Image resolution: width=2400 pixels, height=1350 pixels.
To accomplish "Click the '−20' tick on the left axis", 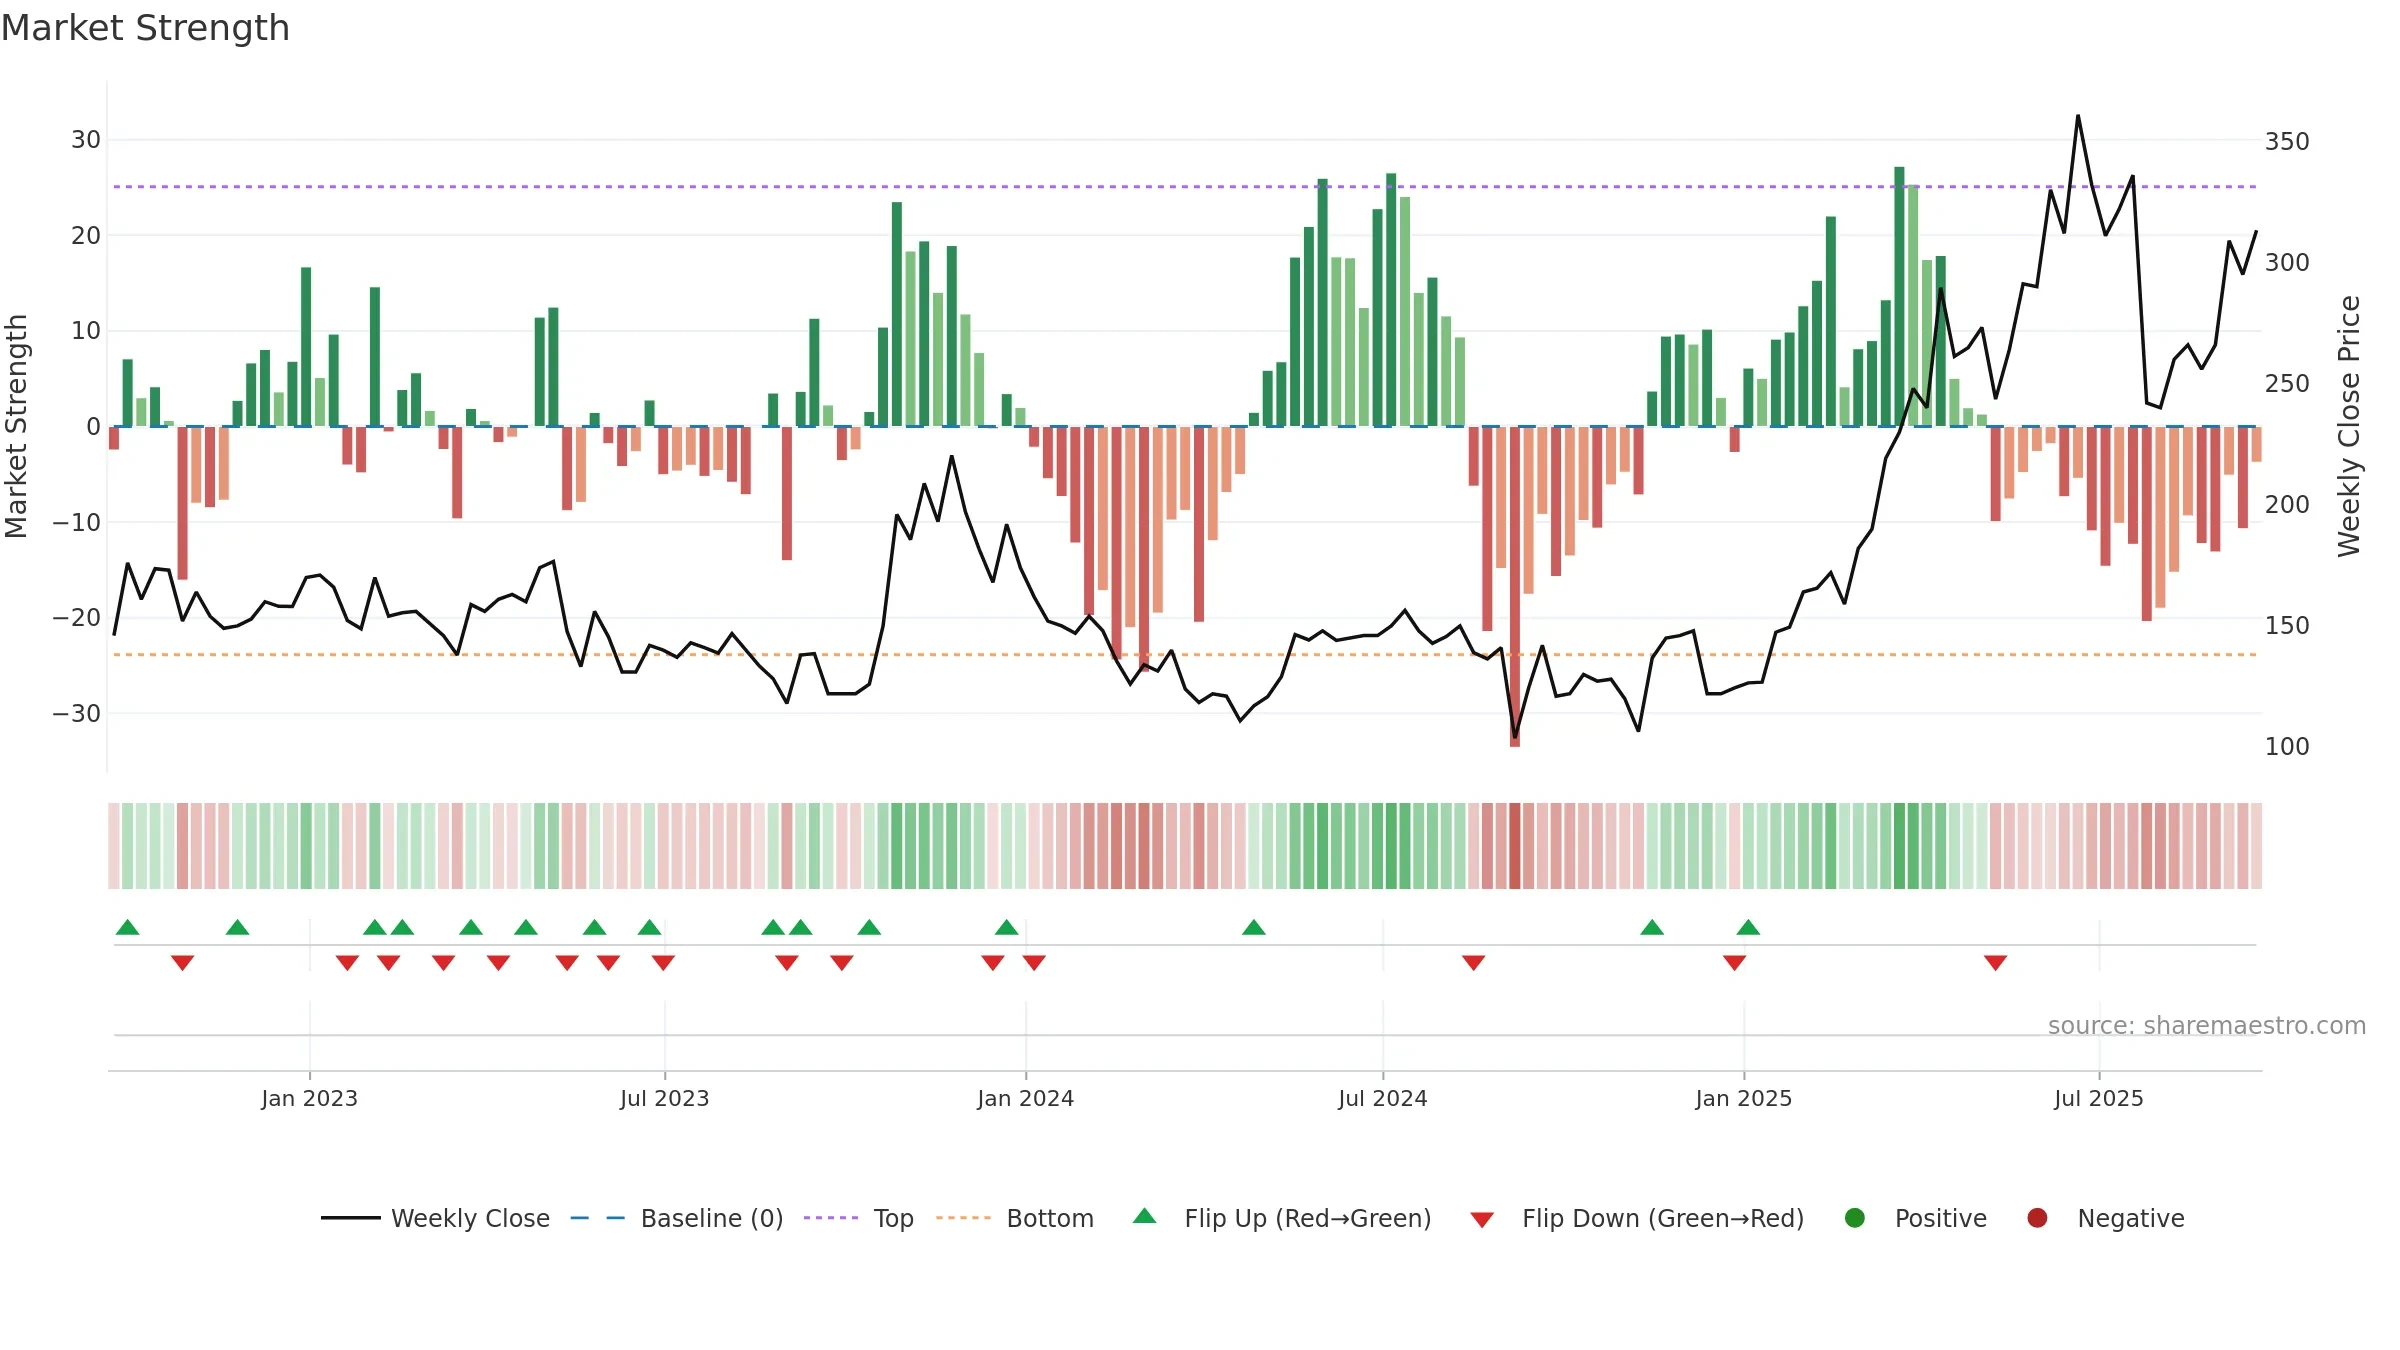I will click(77, 618).
